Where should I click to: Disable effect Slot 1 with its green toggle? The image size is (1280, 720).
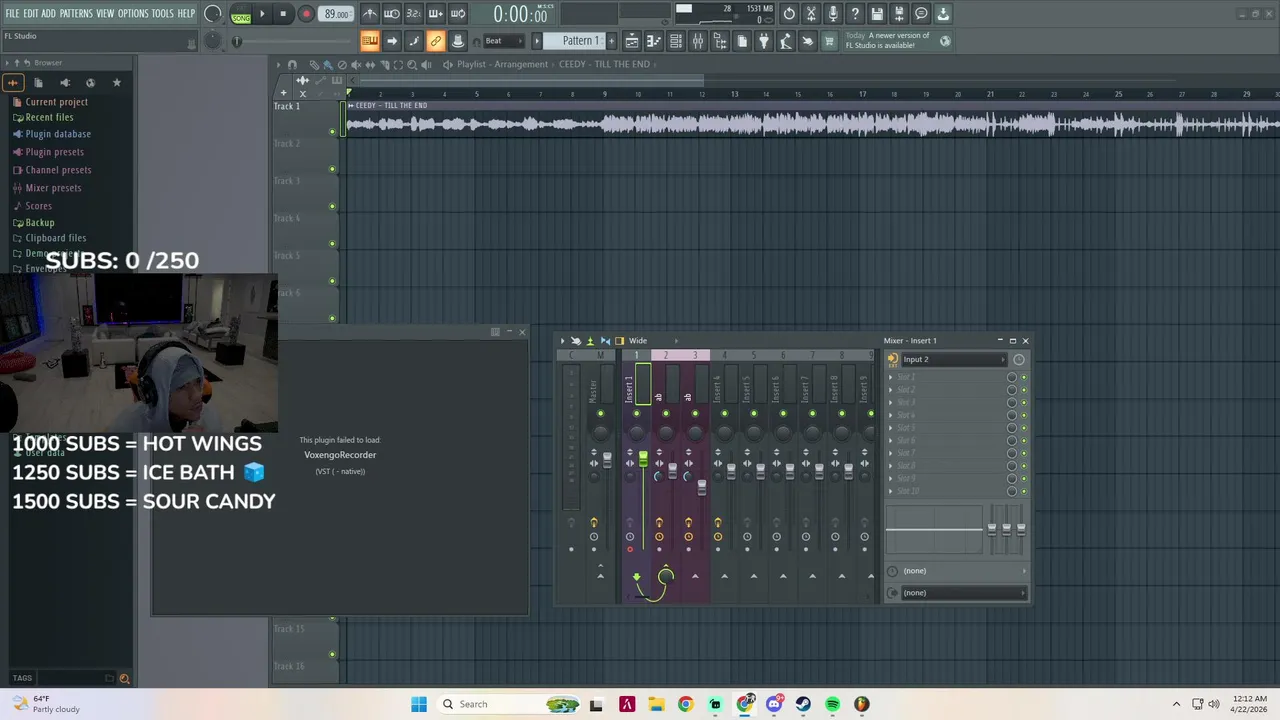point(1023,377)
